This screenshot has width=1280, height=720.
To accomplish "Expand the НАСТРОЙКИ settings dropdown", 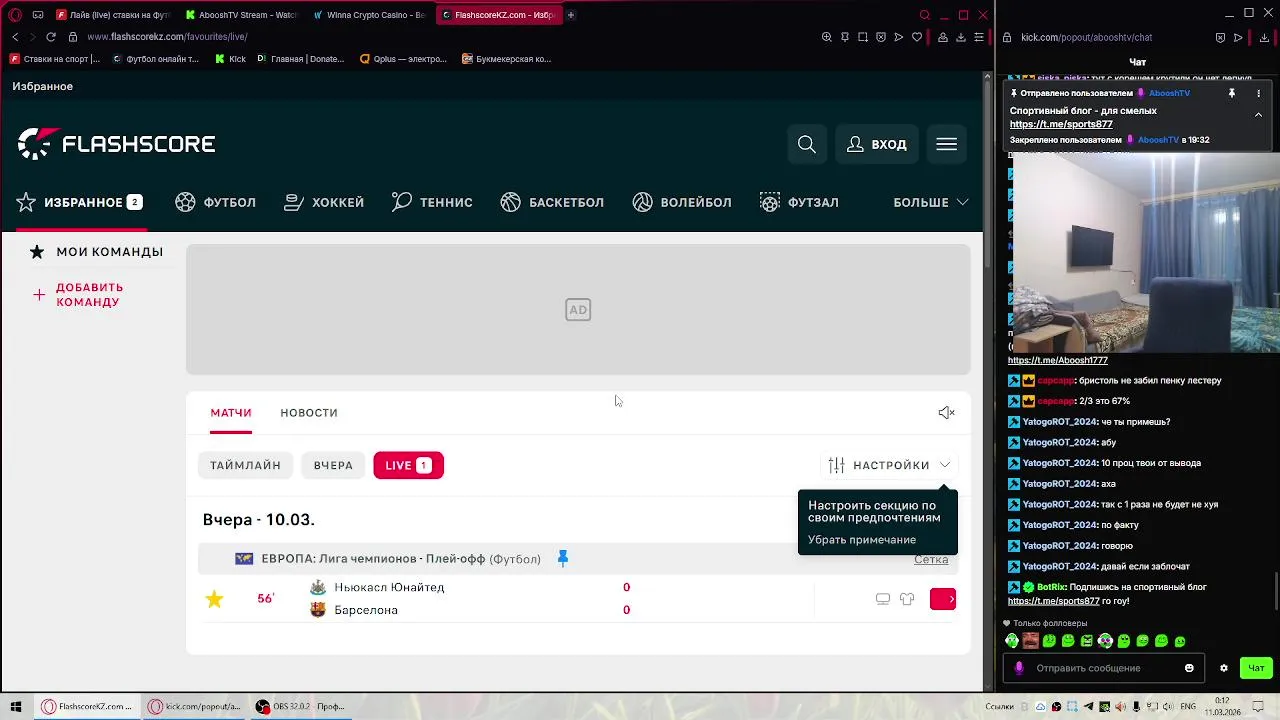I will click(x=890, y=465).
